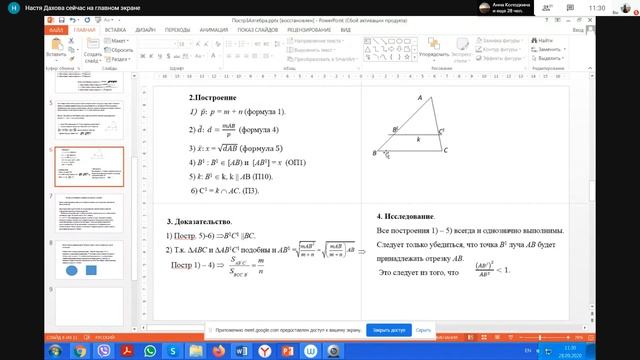Click the '2.Построение' heading on the slide
Screen dimensions: 640x360
(213, 98)
